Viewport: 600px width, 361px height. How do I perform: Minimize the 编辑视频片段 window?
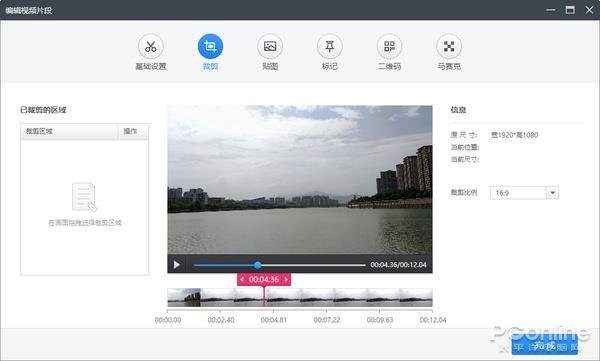click(551, 10)
